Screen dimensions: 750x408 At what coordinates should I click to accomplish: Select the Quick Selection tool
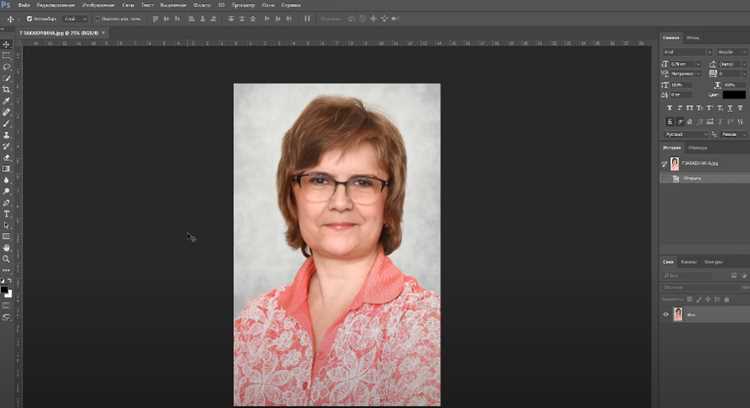point(6,78)
